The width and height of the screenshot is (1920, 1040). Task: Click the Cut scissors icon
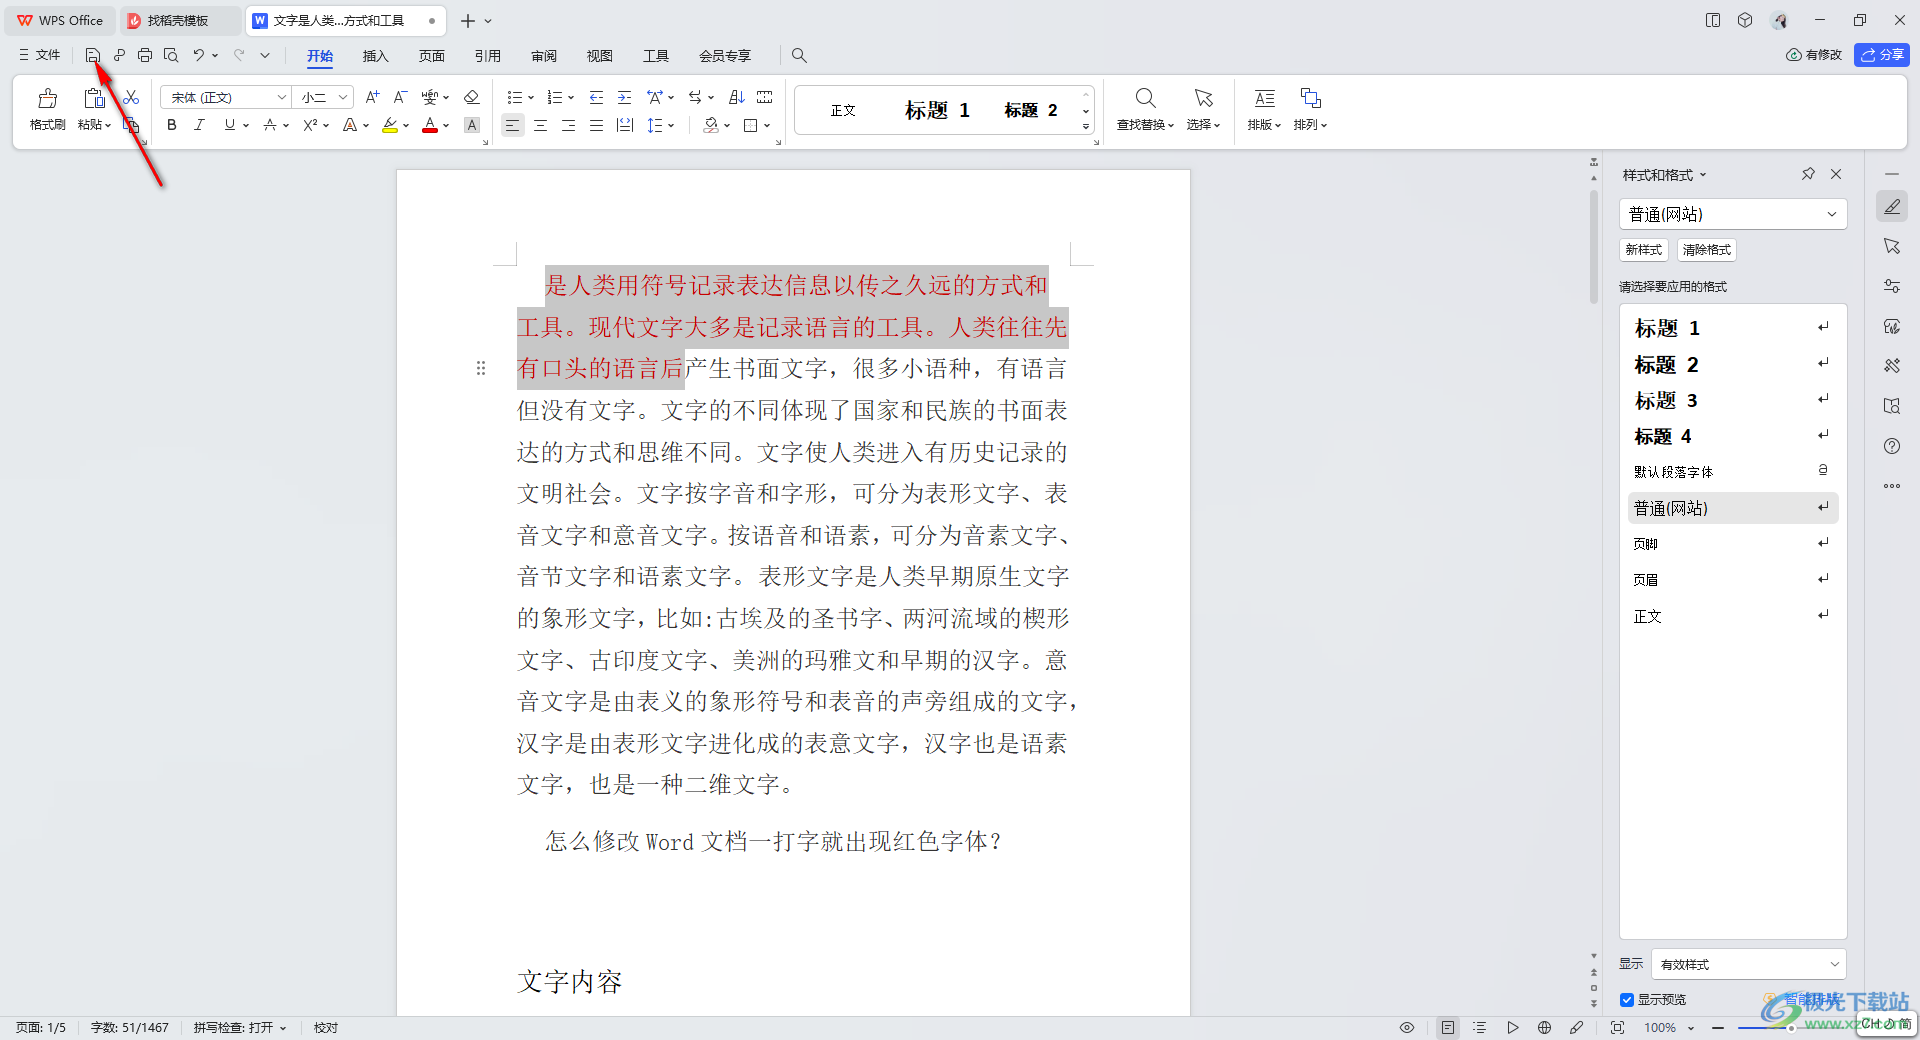pos(131,97)
